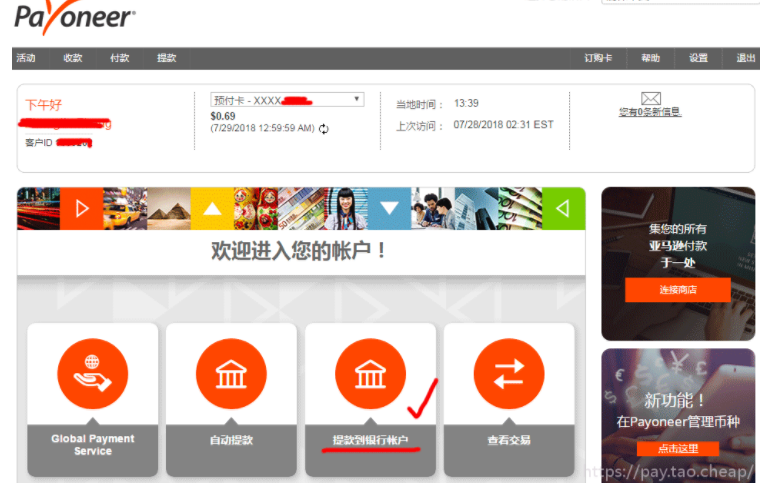Click the green left-arrow banner tile

pos(563,208)
